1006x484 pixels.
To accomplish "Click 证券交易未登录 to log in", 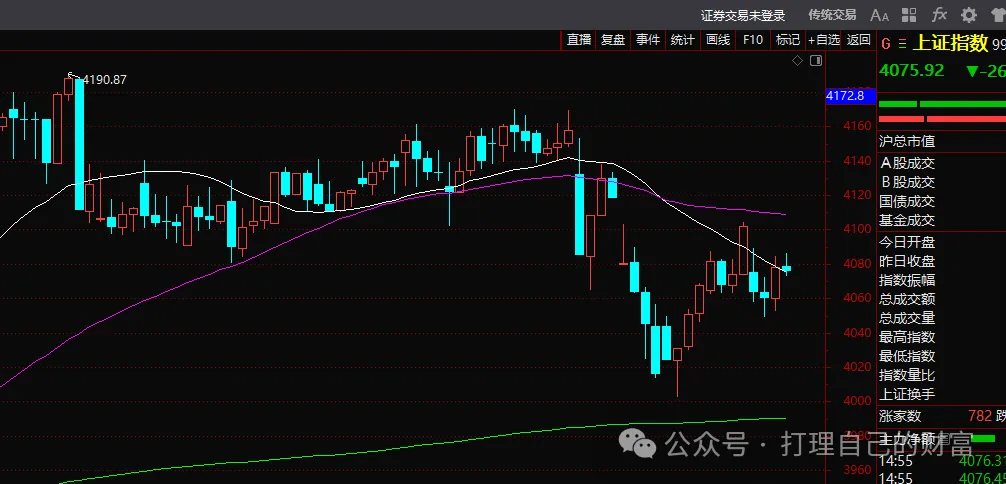I will (x=743, y=15).
